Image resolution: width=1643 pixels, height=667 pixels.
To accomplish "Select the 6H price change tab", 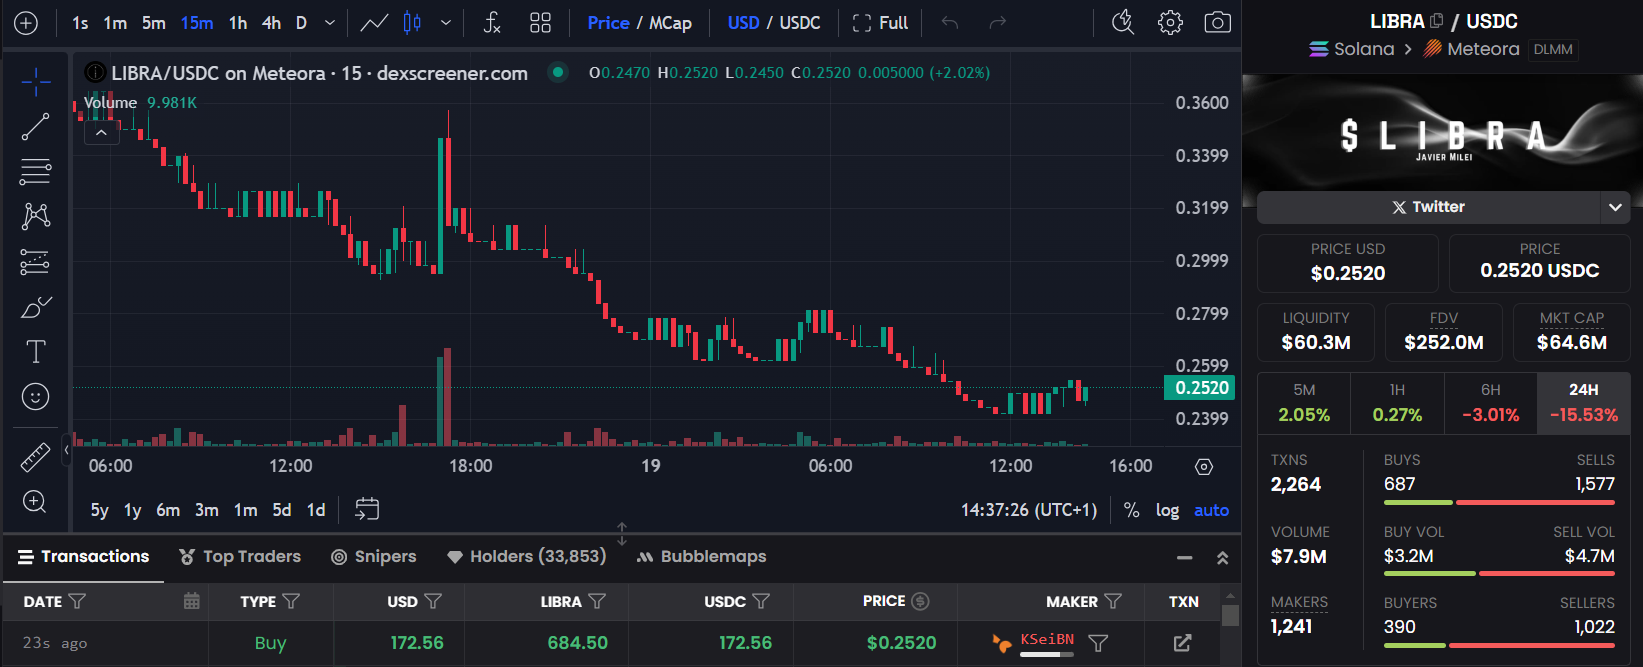I will pyautogui.click(x=1490, y=403).
